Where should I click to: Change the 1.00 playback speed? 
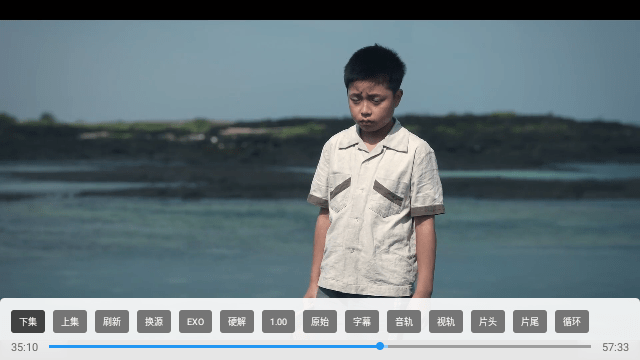pos(278,322)
